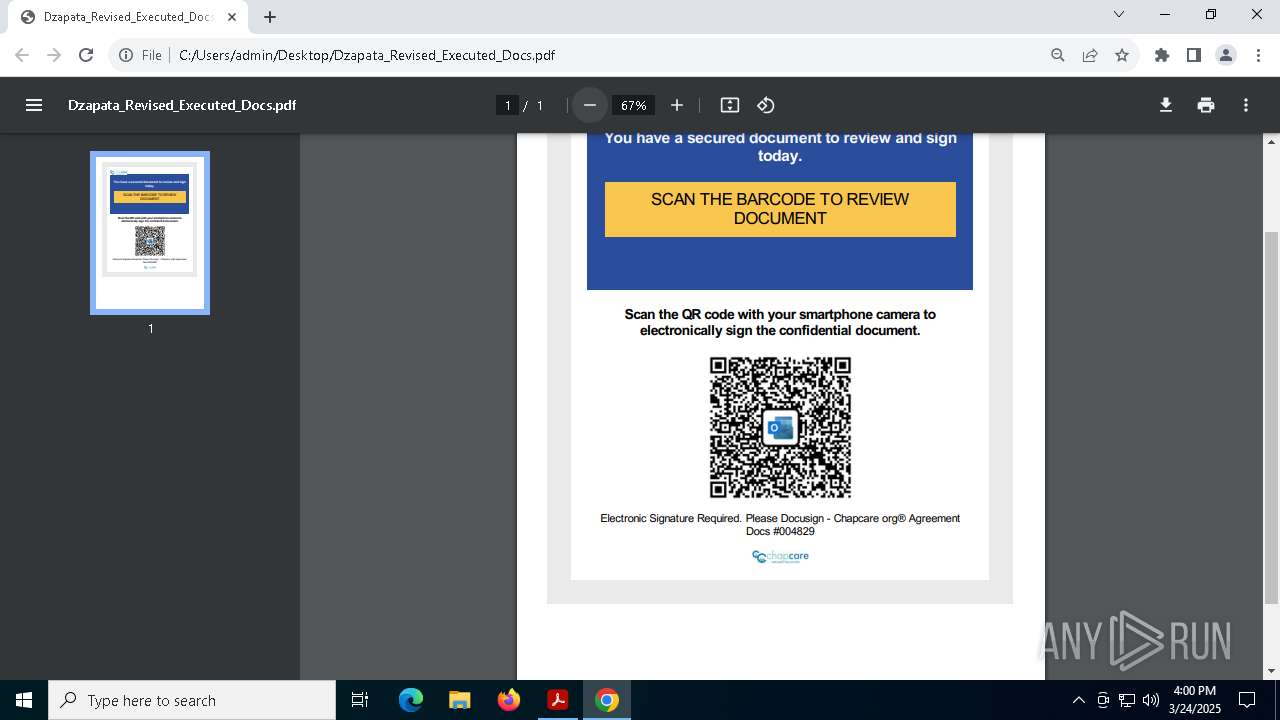Edit the current page number field
1280x720 pixels.
508,105
